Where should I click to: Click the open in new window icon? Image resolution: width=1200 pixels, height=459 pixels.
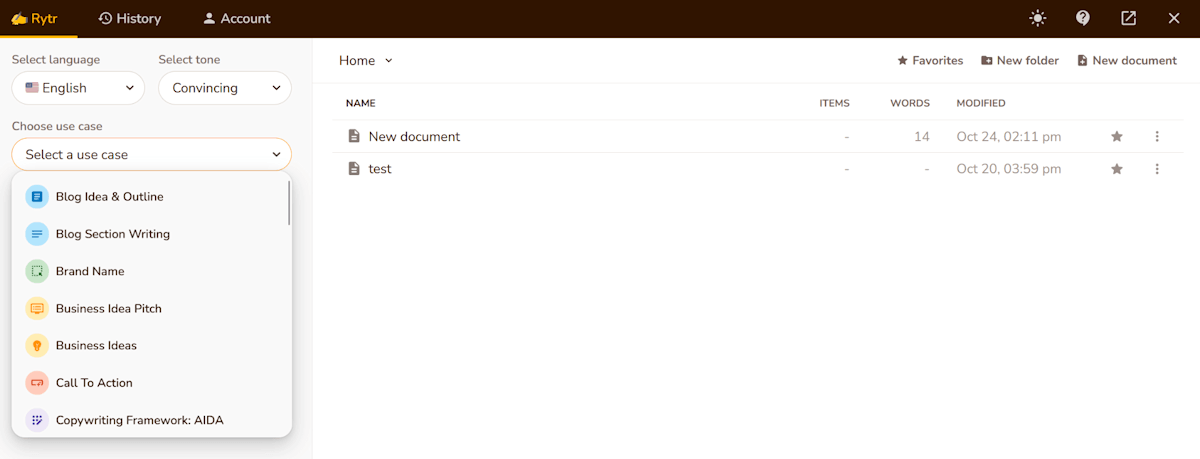pyautogui.click(x=1128, y=18)
